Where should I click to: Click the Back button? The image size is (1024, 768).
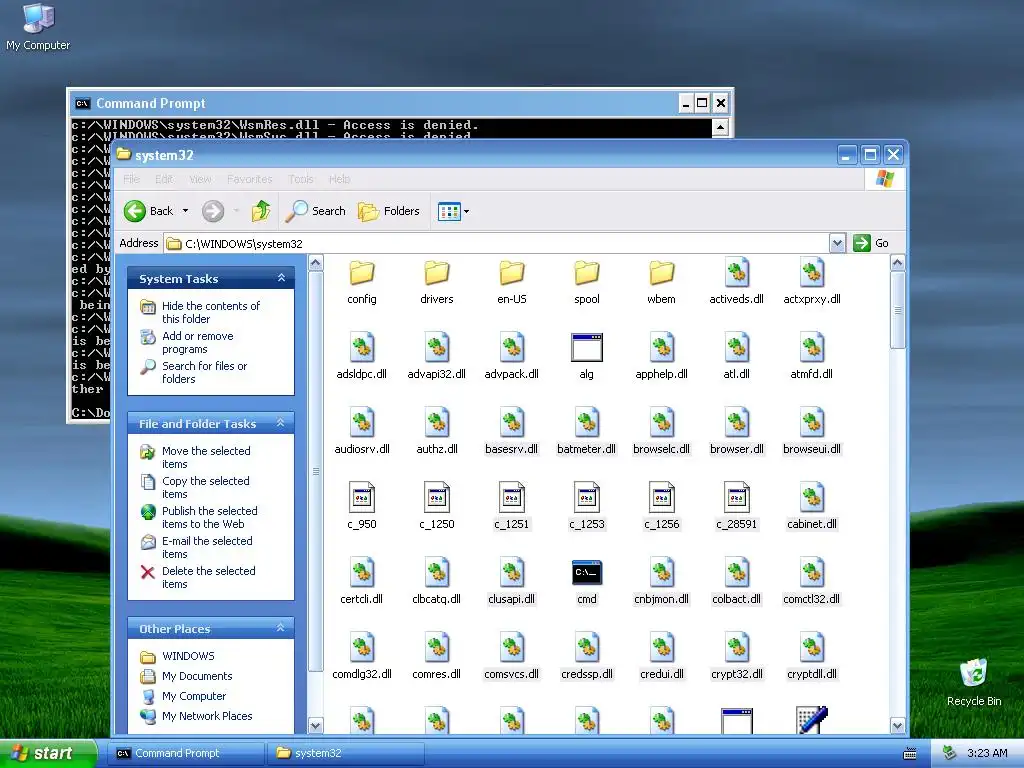149,211
